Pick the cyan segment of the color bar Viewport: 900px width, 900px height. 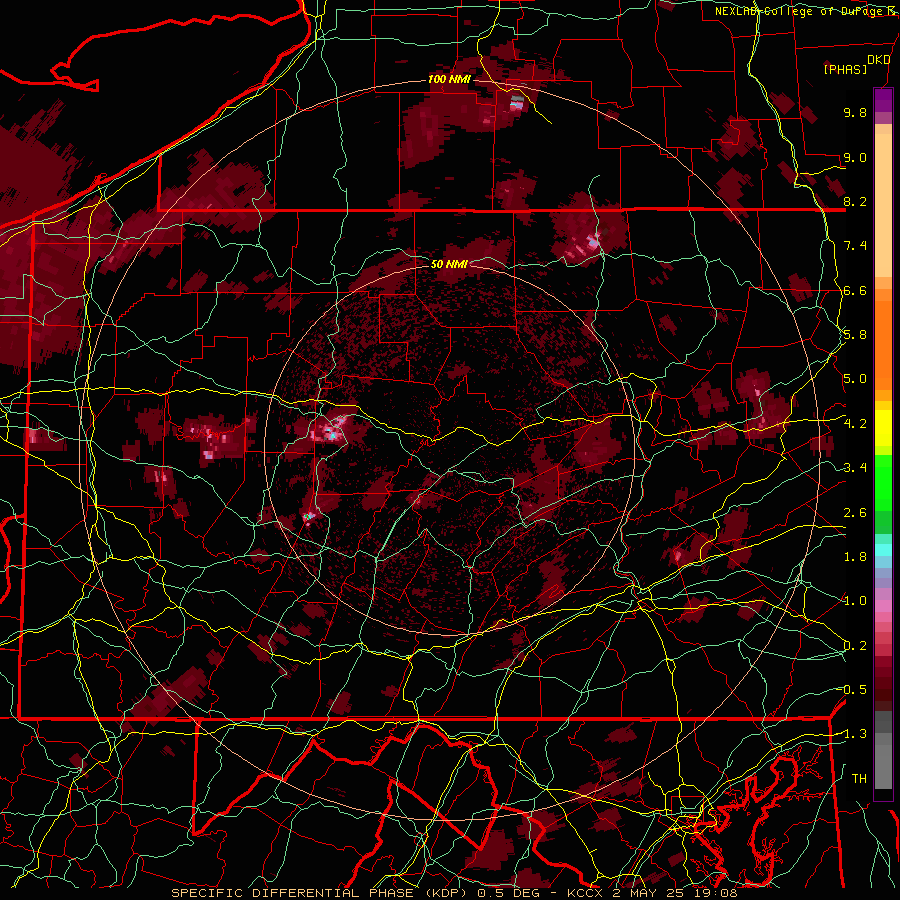(x=883, y=550)
